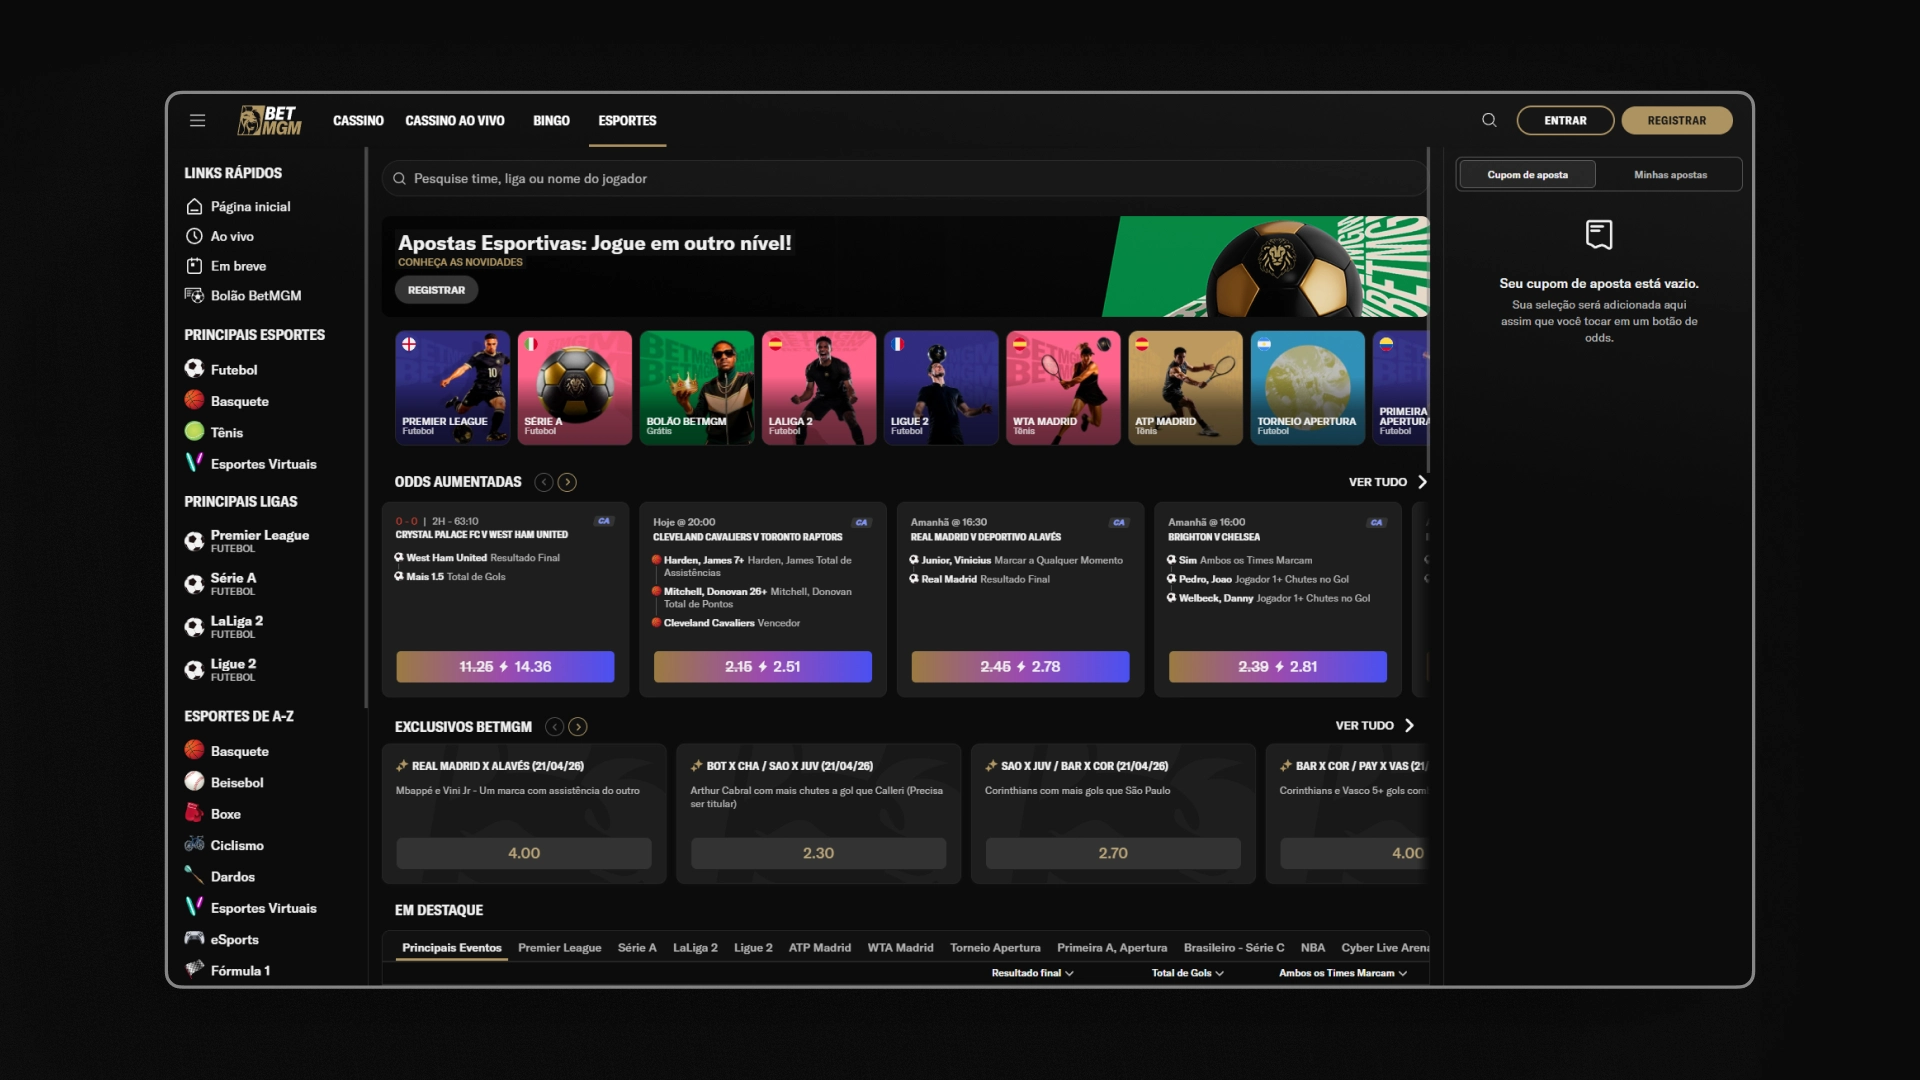Screen dimensions: 1920x1080
Task: Select the Premier League tab in Em Destaque
Action: click(x=559, y=948)
